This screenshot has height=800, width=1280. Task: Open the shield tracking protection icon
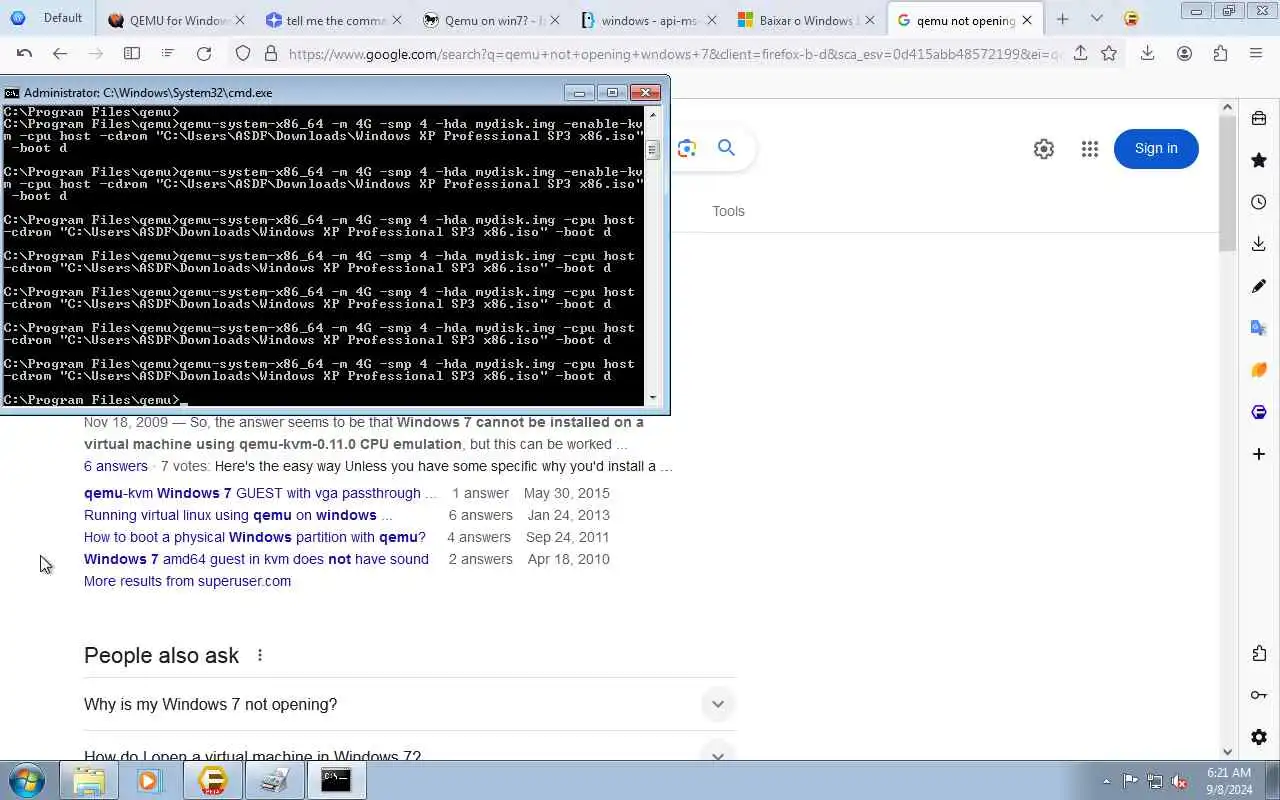pyautogui.click(x=243, y=54)
